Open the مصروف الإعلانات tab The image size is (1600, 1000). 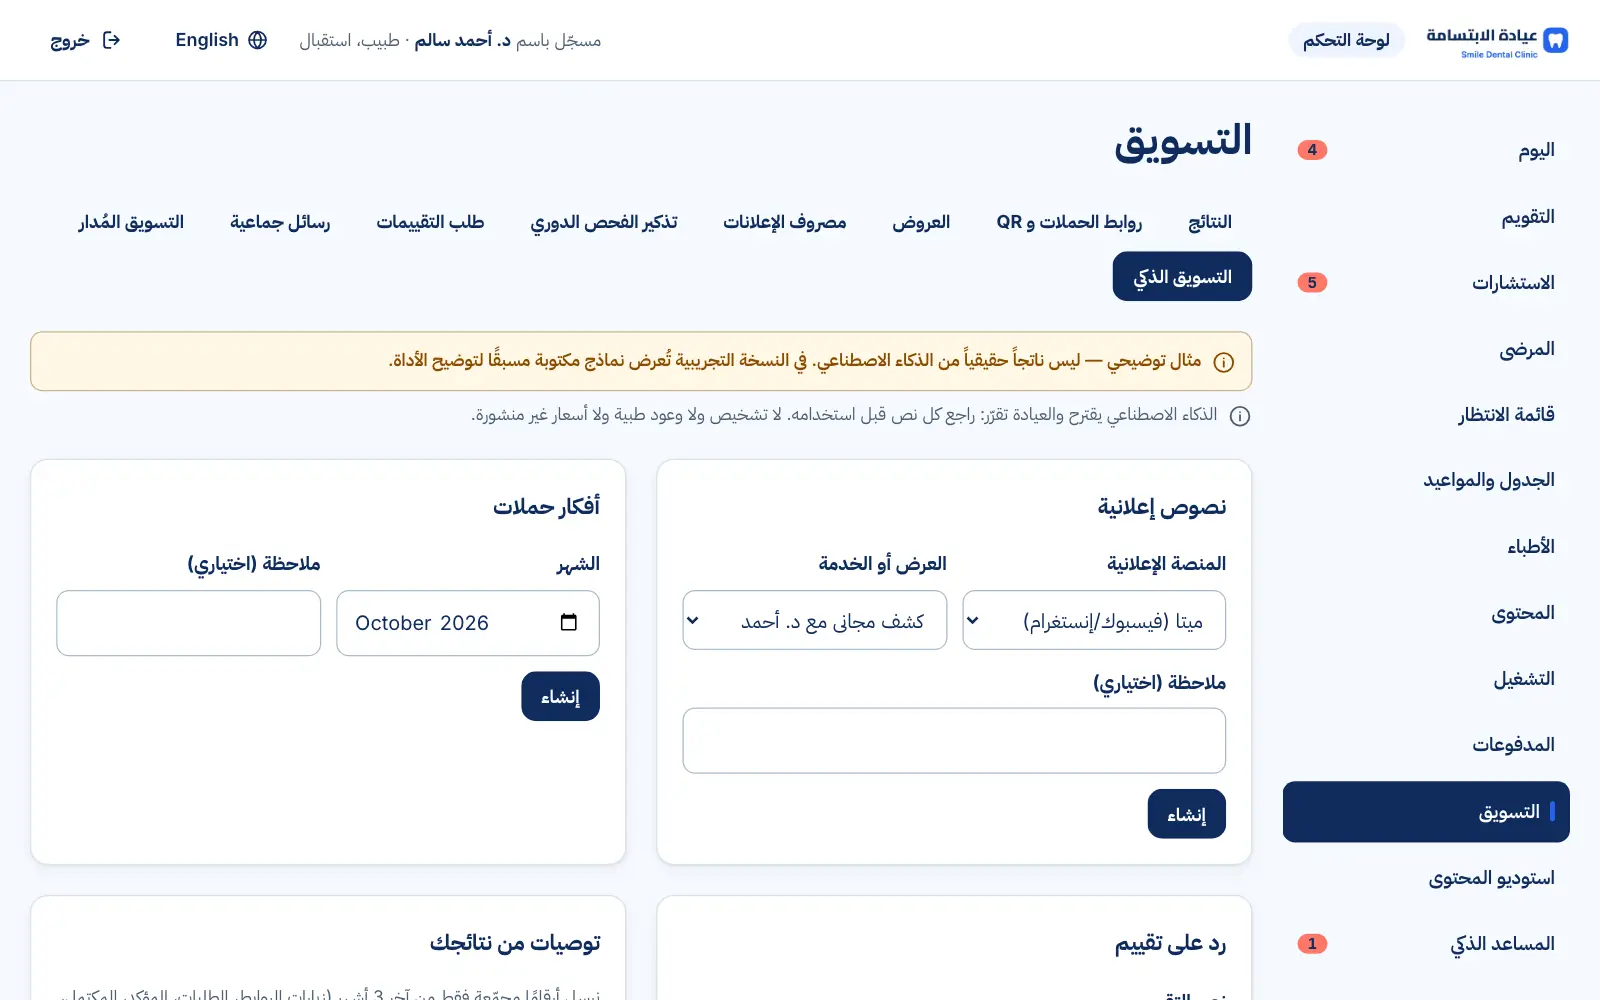785,222
